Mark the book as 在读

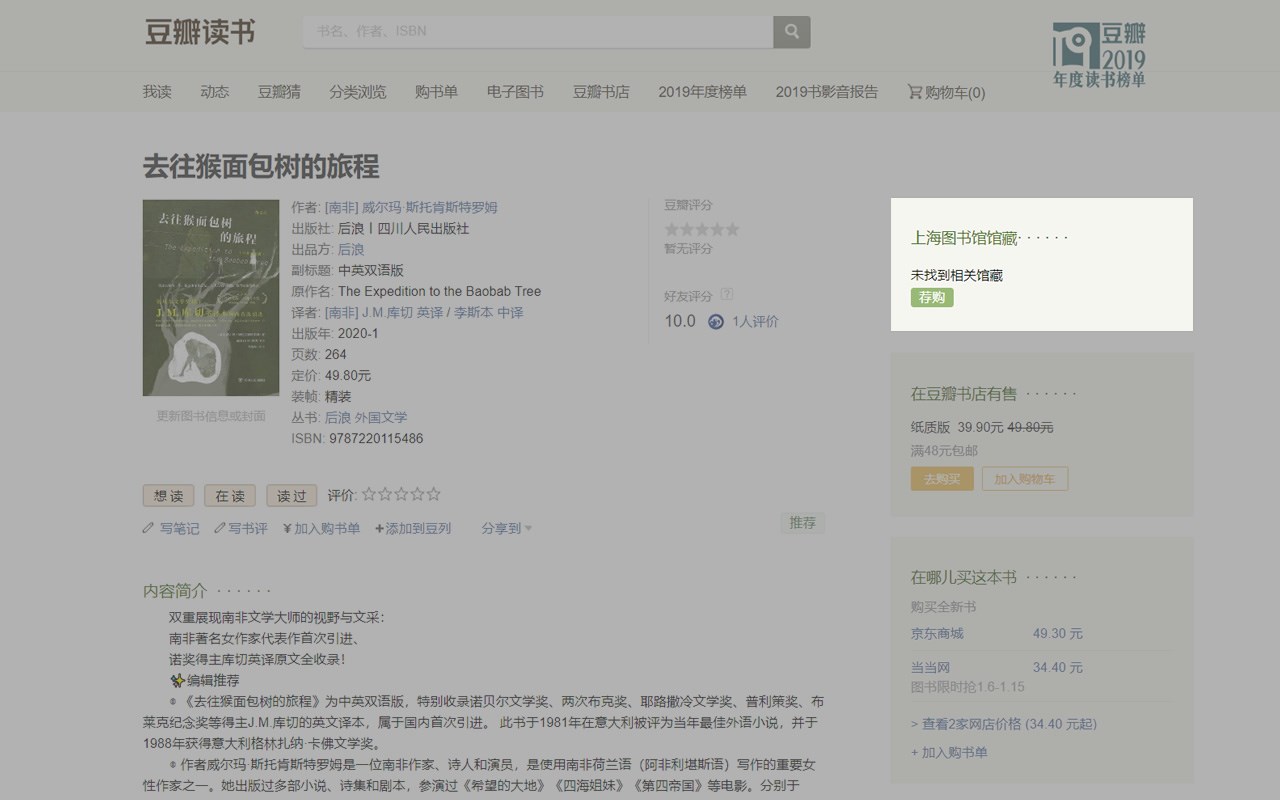point(230,495)
